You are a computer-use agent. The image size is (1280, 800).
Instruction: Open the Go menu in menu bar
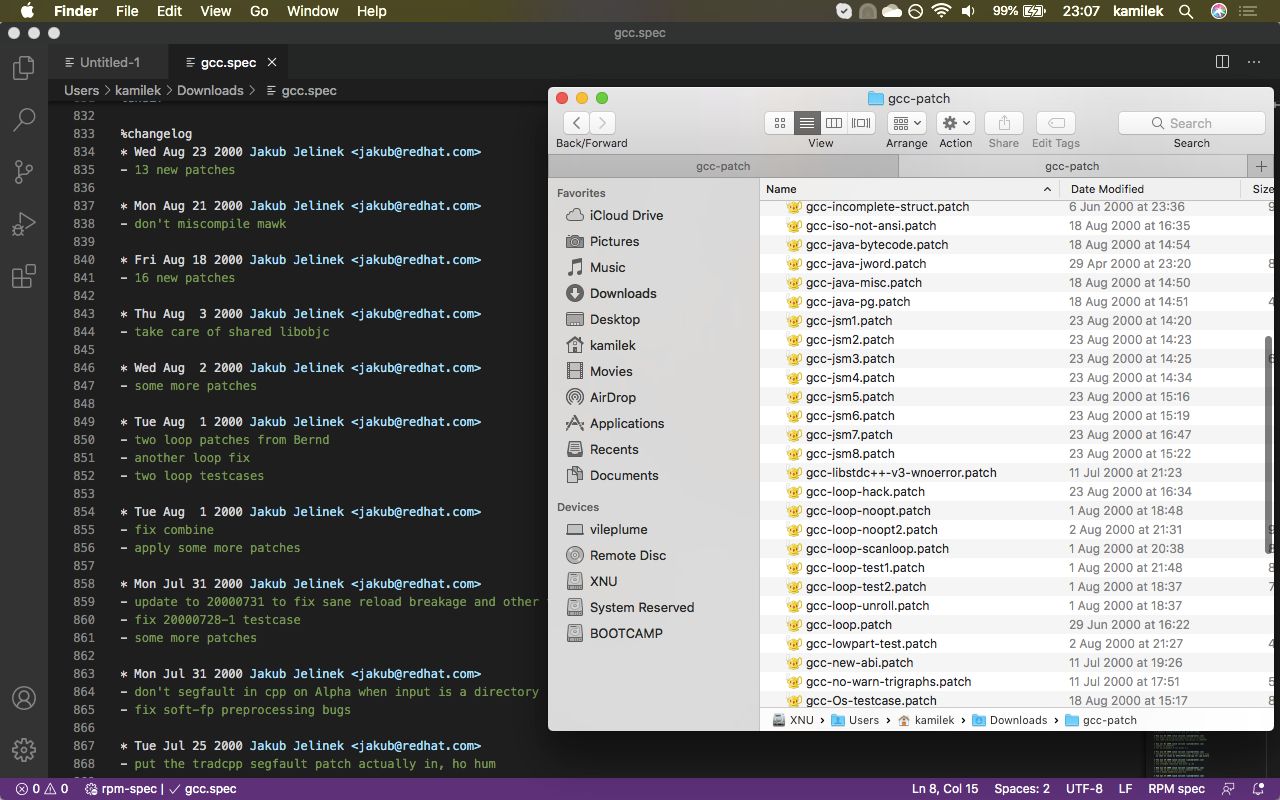259,11
